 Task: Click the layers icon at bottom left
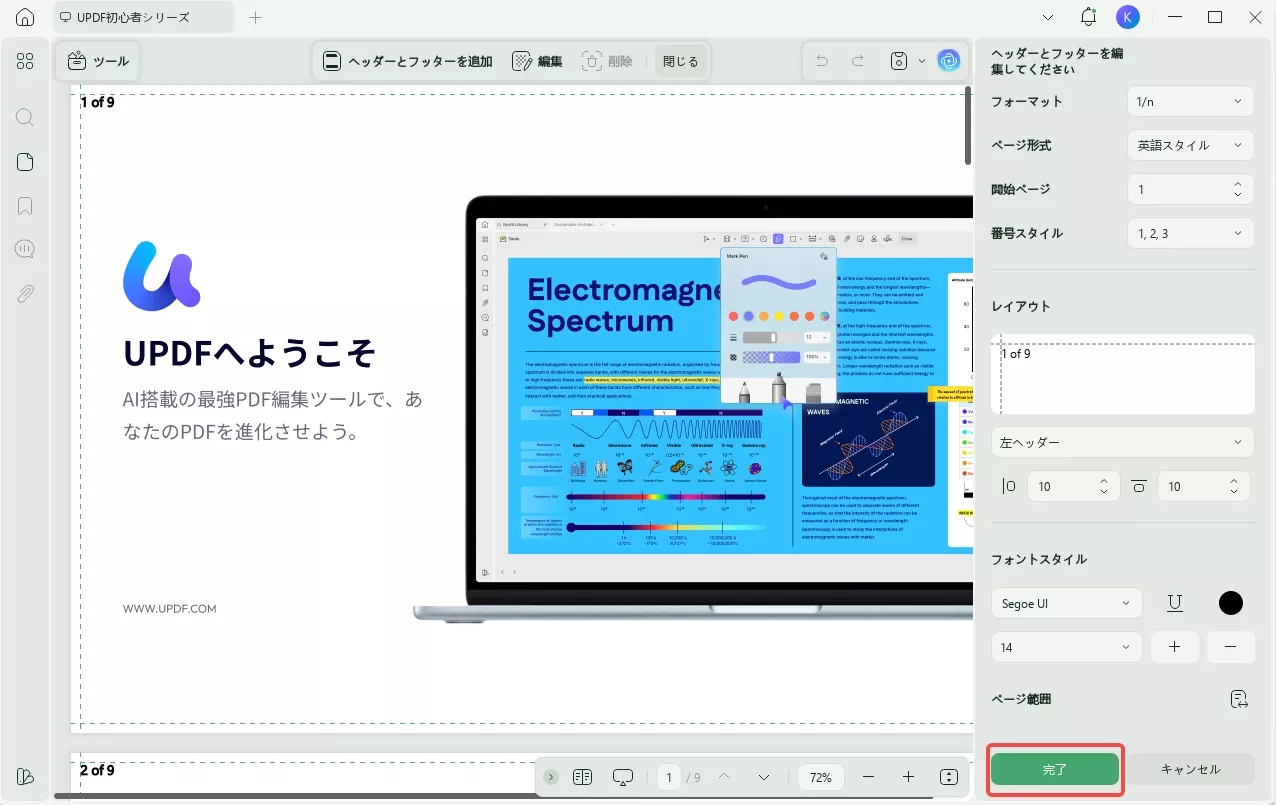[x=25, y=777]
